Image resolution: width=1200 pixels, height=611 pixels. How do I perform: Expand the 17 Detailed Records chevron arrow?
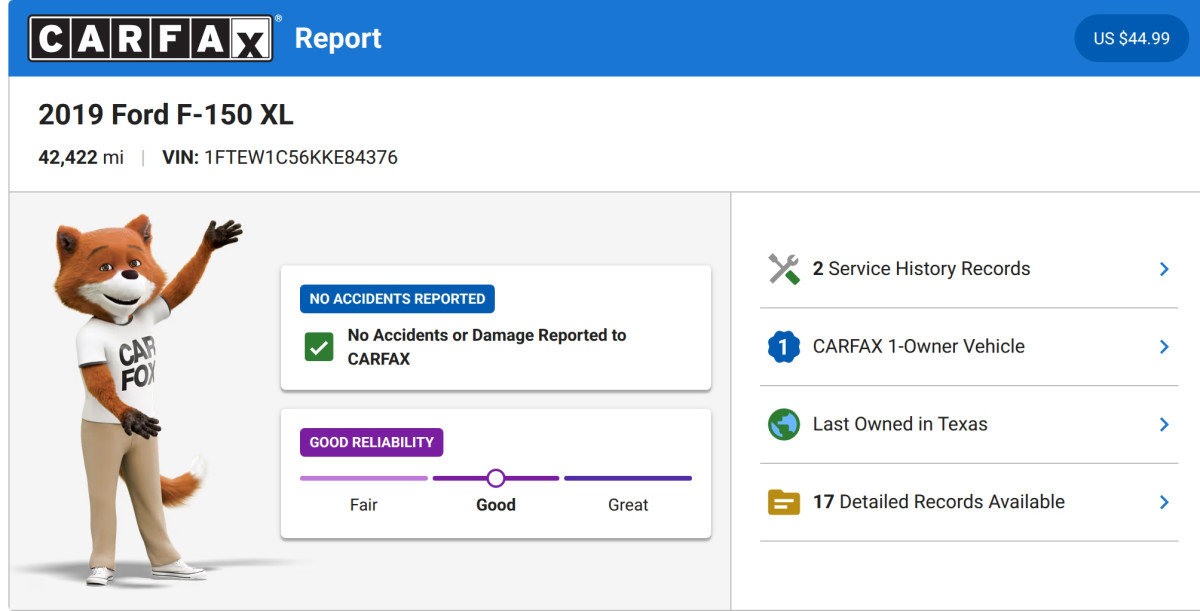(x=1164, y=502)
